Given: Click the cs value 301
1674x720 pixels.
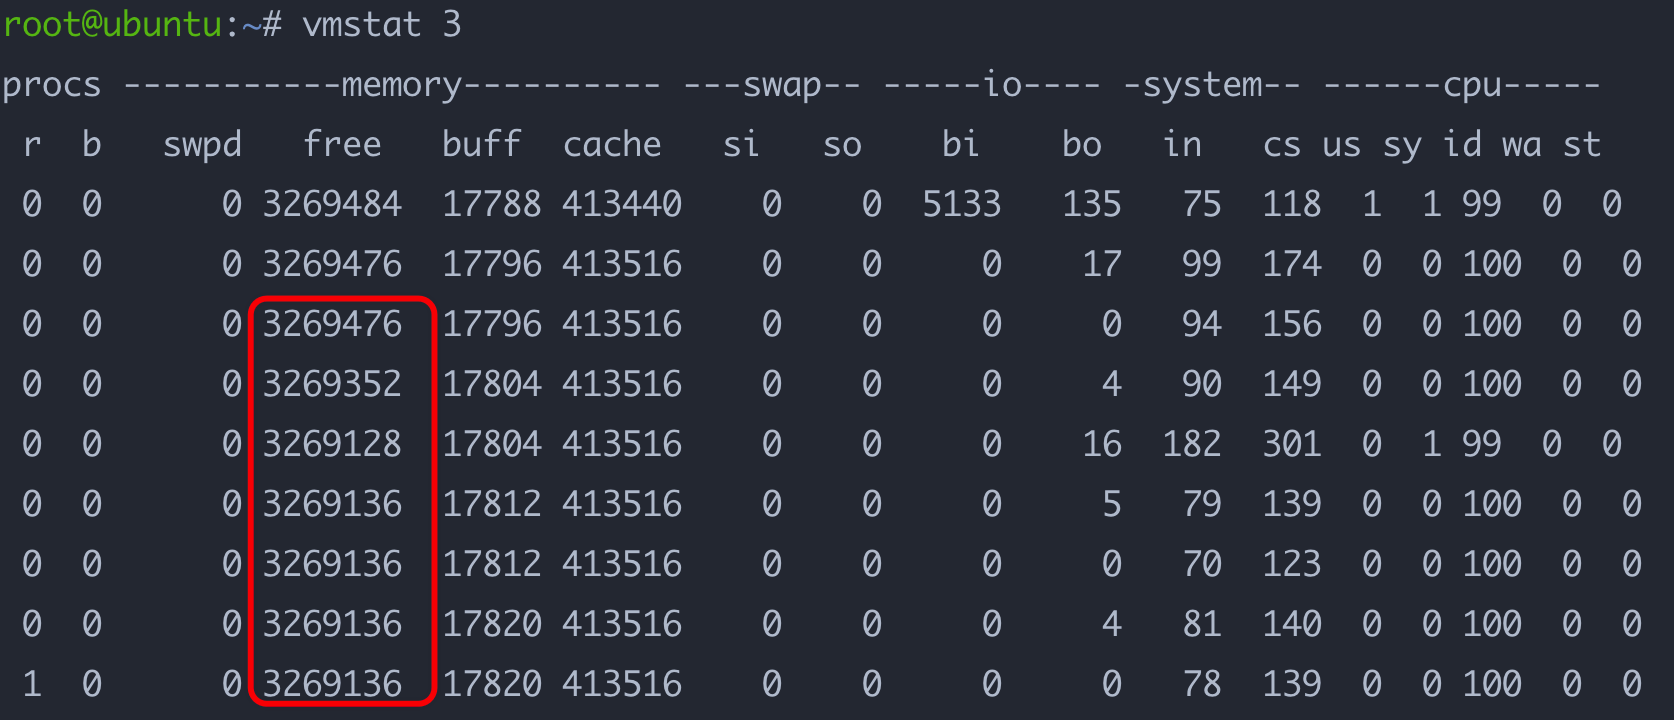Looking at the screenshot, I should [x=1291, y=445].
